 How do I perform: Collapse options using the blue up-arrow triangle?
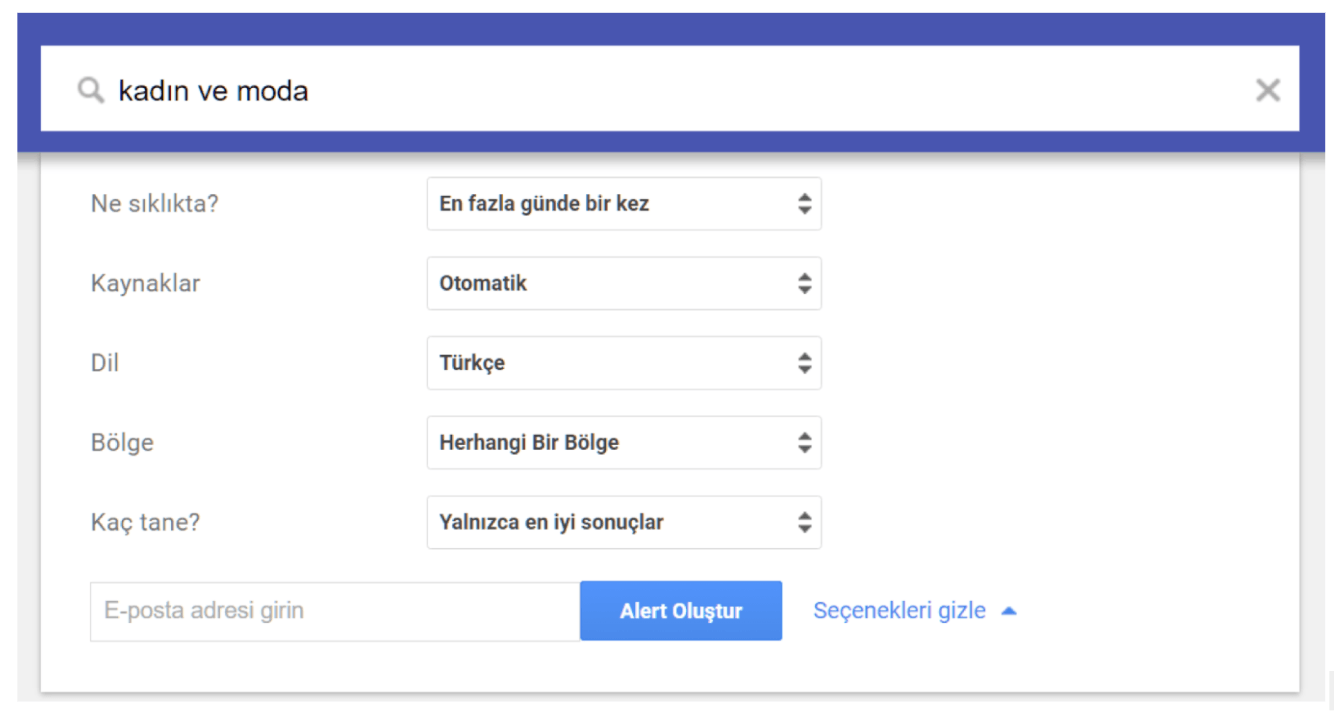[x=1008, y=611]
